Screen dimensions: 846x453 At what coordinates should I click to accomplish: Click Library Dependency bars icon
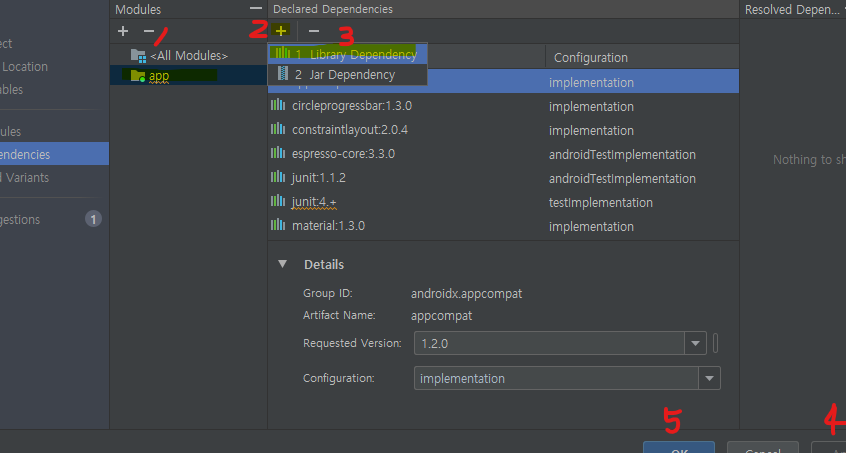(x=283, y=53)
